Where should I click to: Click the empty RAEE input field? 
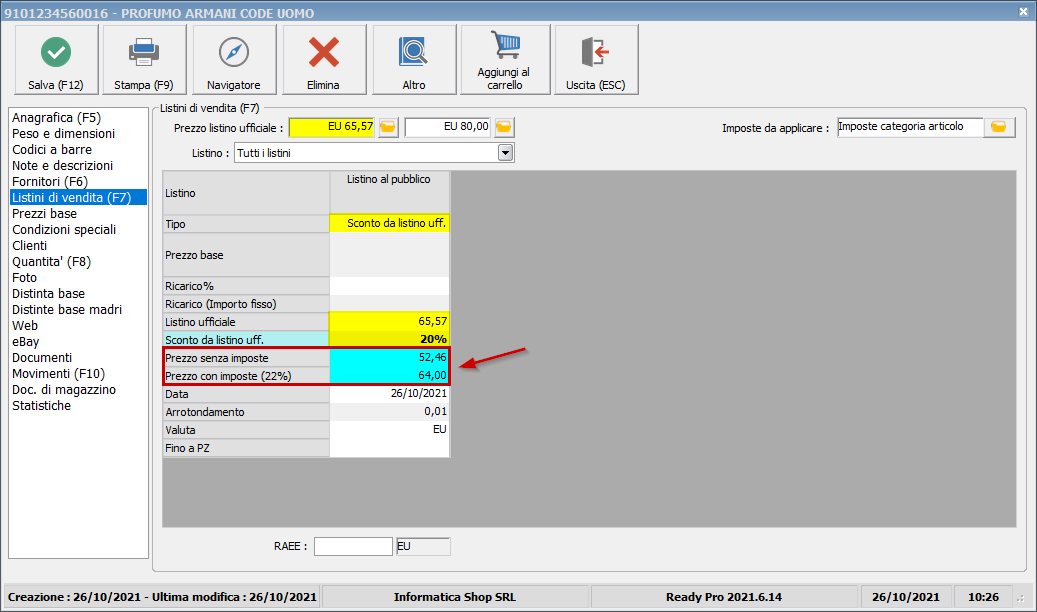point(353,546)
